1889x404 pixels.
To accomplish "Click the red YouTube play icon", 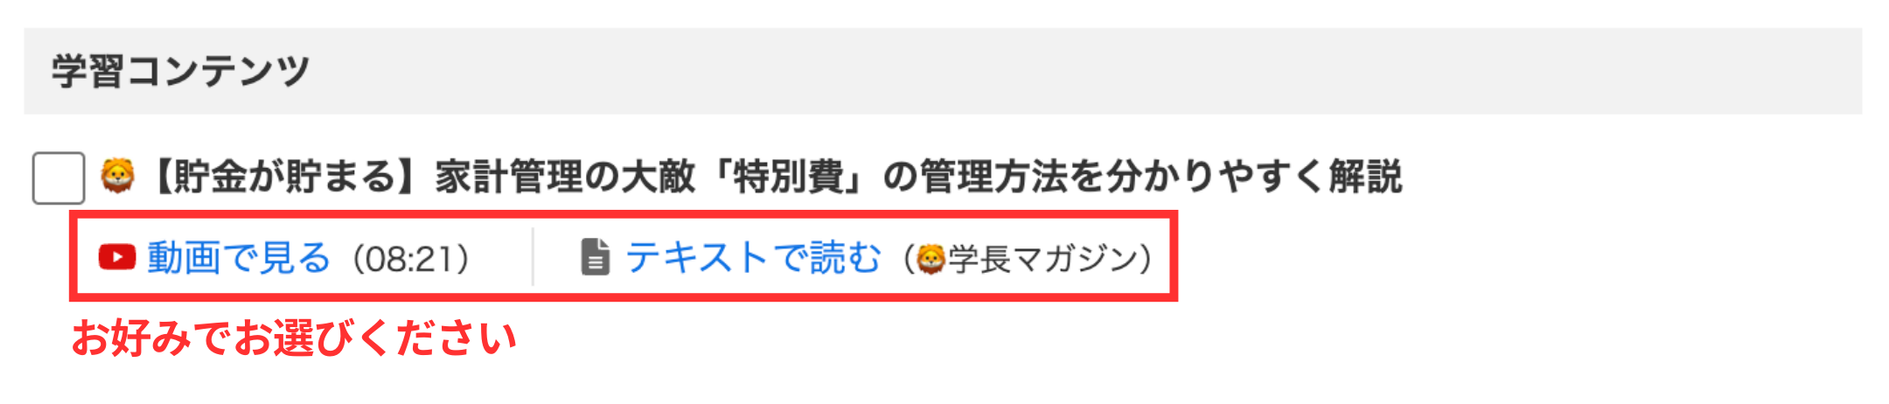I will 117,257.
